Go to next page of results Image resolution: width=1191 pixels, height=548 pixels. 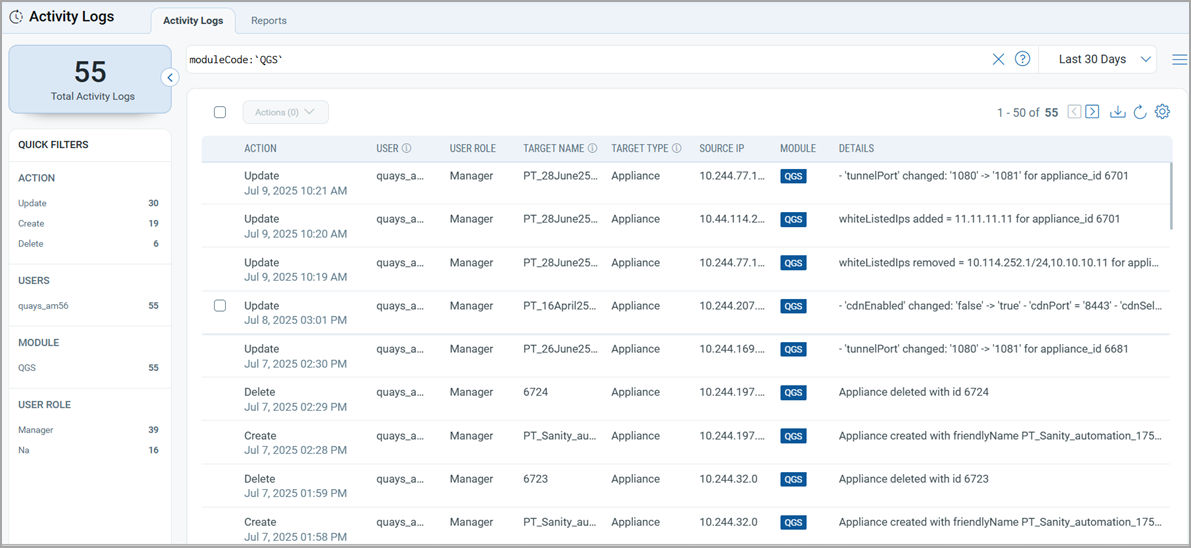coord(1092,112)
